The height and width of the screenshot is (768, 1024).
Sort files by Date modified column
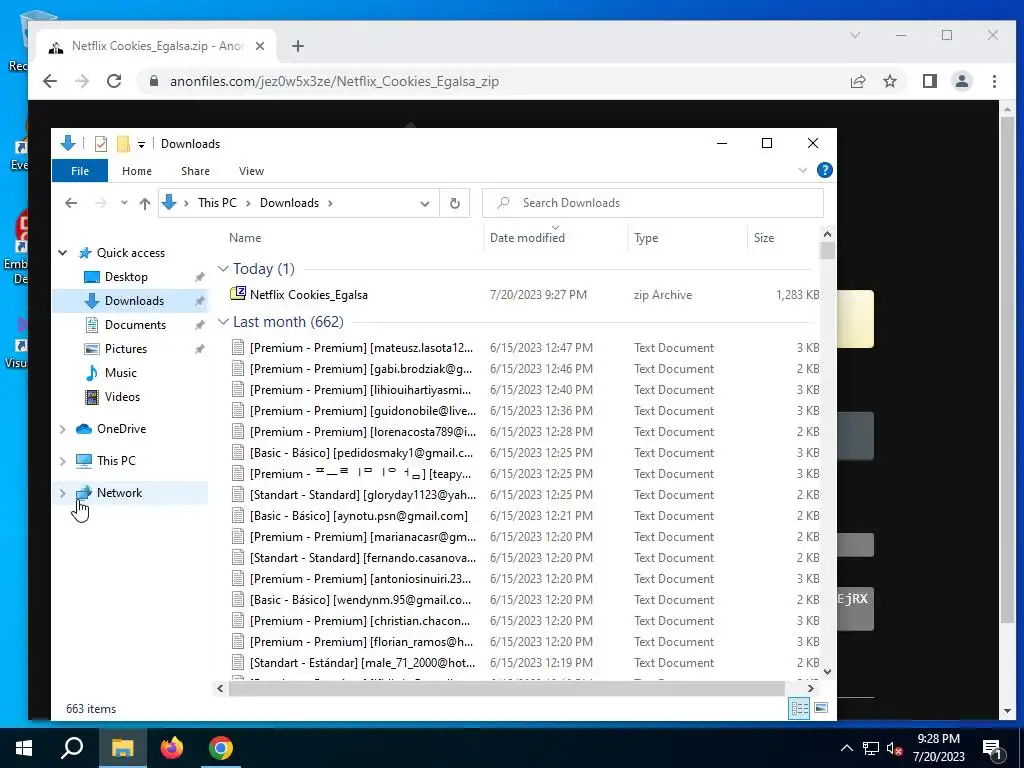527,238
